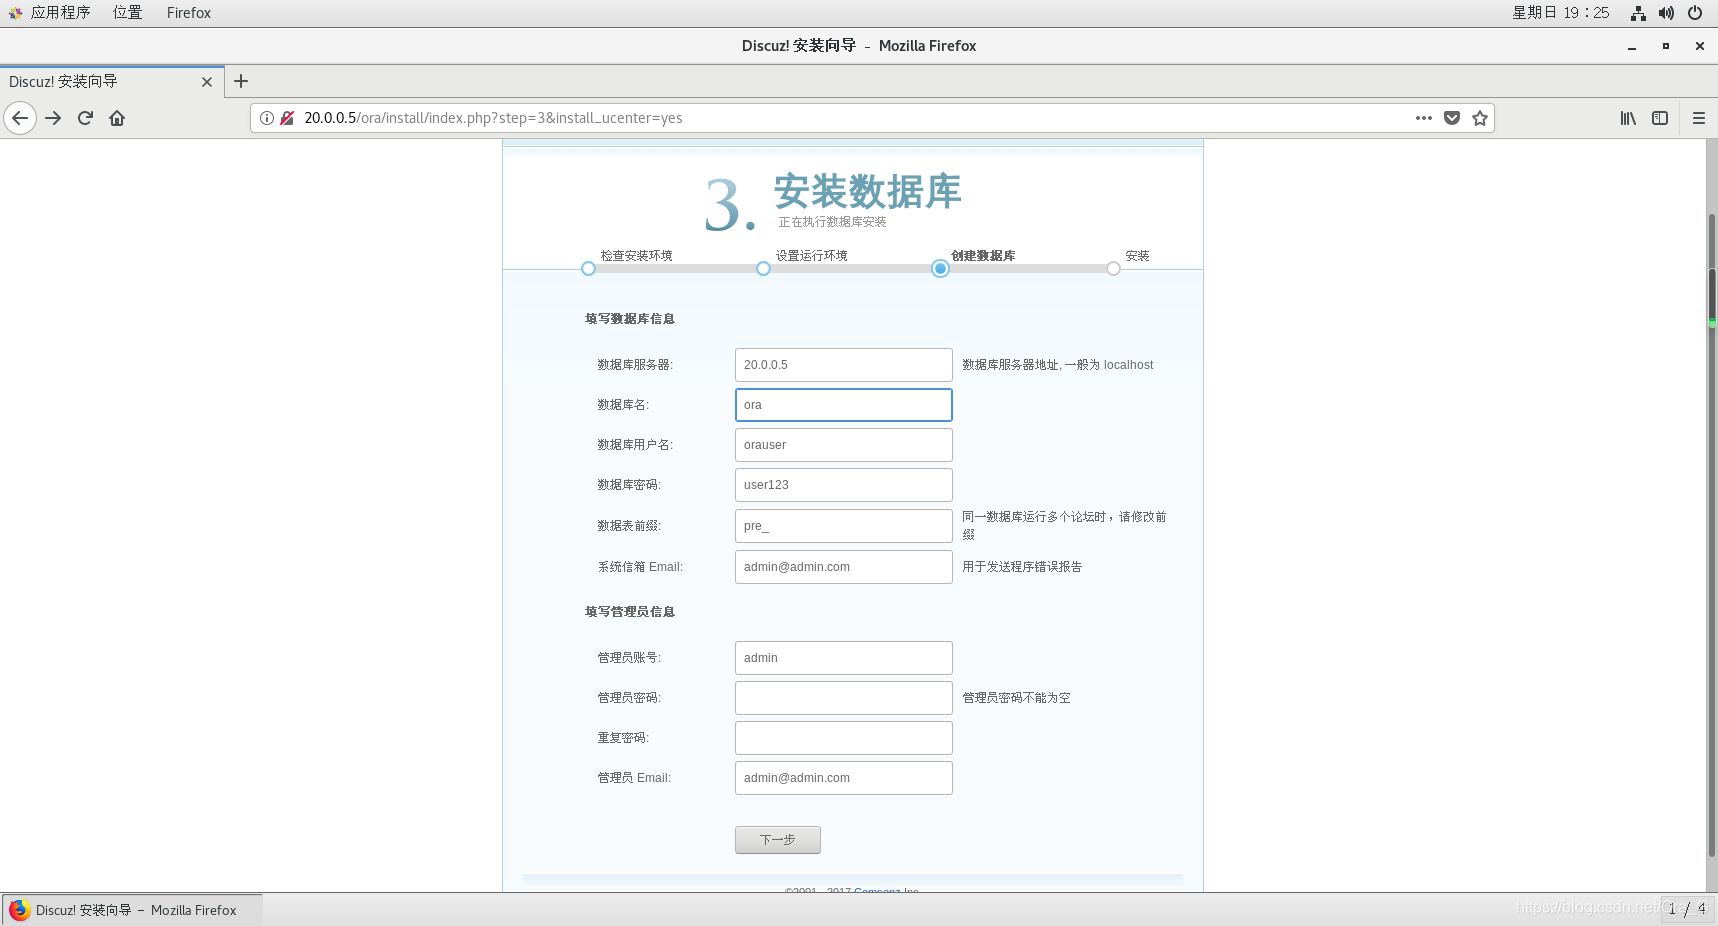
Task: Open the Firefox application menu in top bar
Action: pos(189,13)
